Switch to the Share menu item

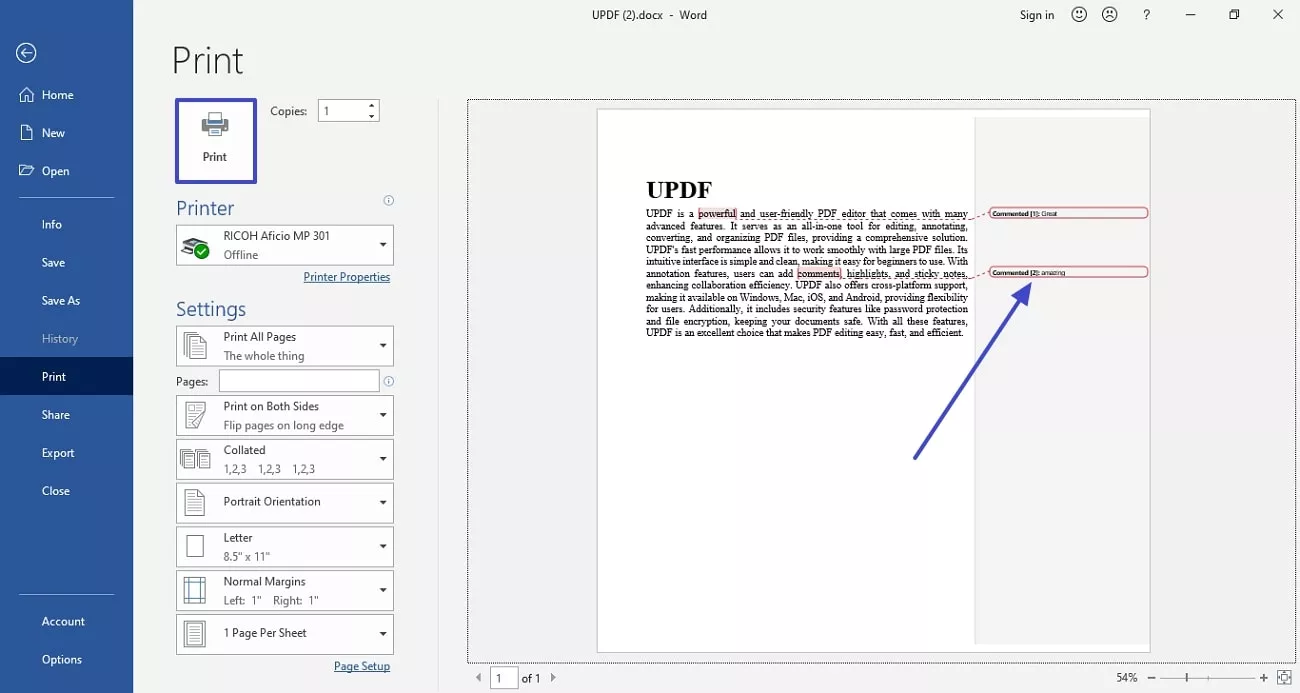coord(55,414)
